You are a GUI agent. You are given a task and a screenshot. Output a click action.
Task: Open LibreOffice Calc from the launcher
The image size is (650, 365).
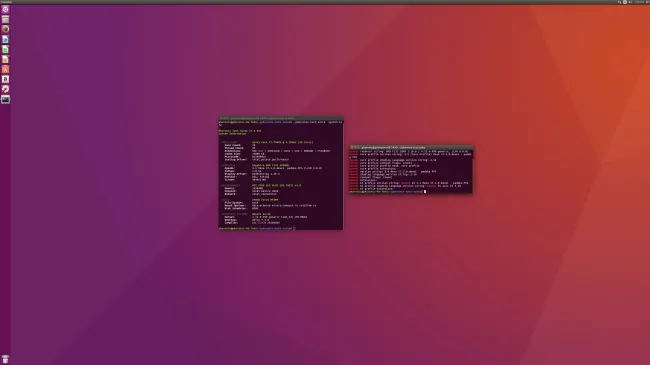click(5, 49)
